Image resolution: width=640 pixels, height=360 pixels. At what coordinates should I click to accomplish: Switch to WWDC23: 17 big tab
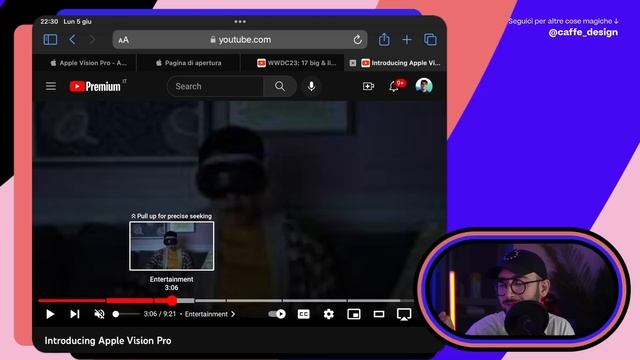(x=297, y=63)
